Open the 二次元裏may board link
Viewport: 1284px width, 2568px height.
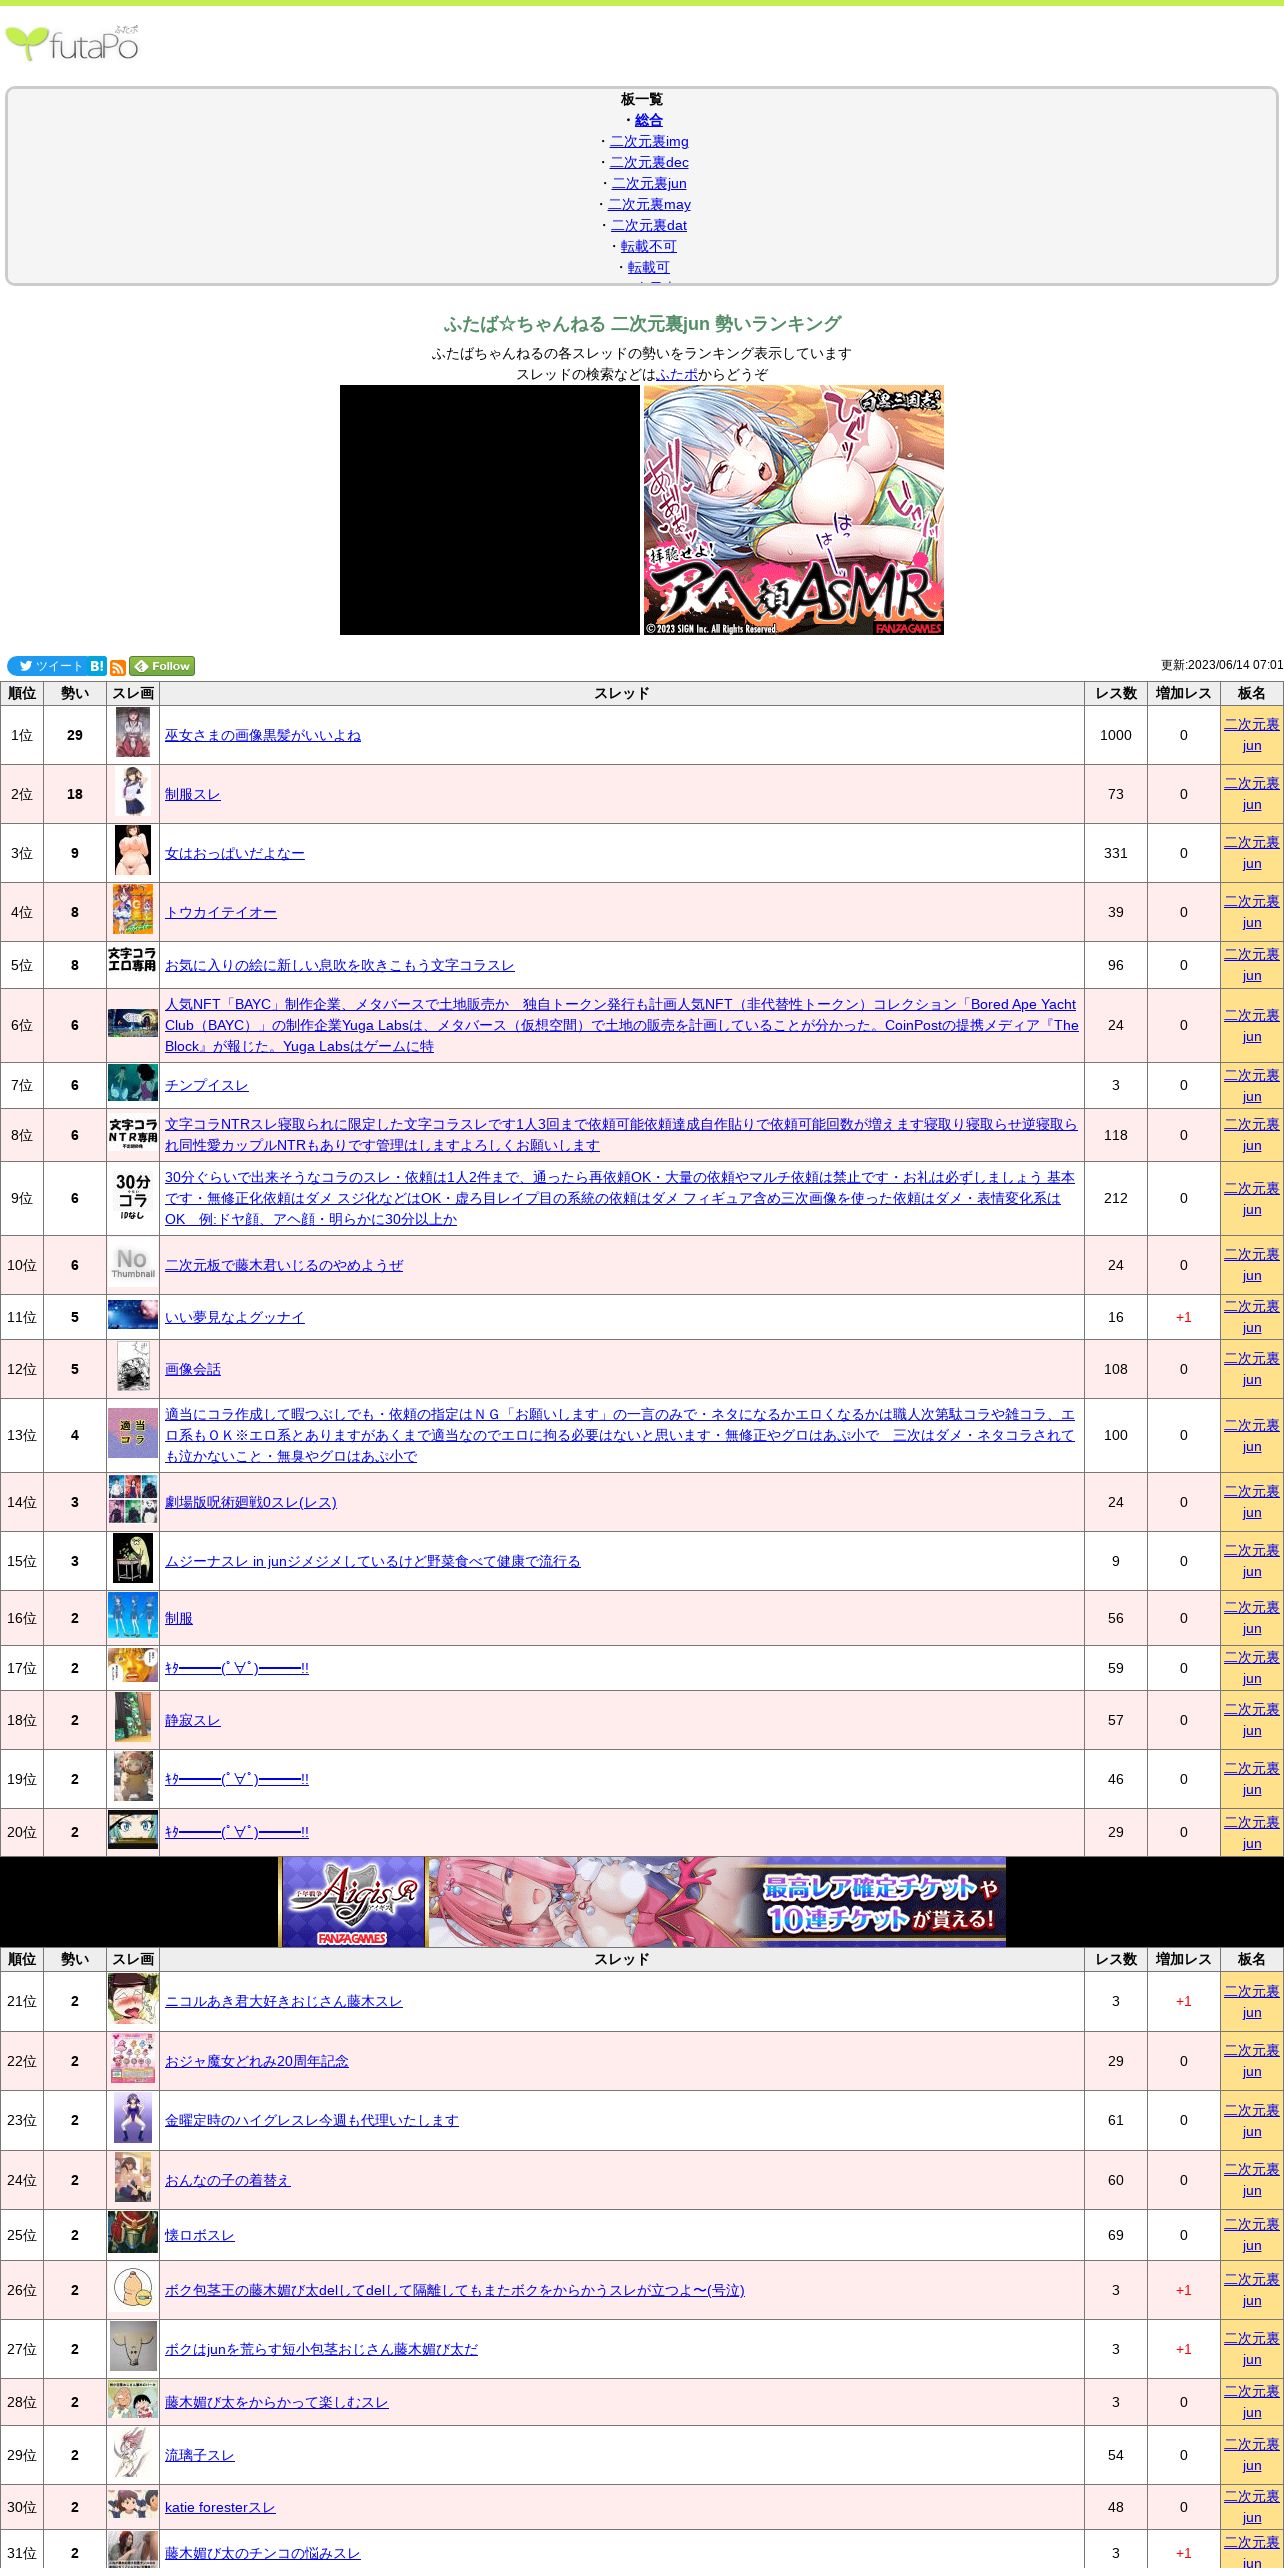(x=649, y=204)
